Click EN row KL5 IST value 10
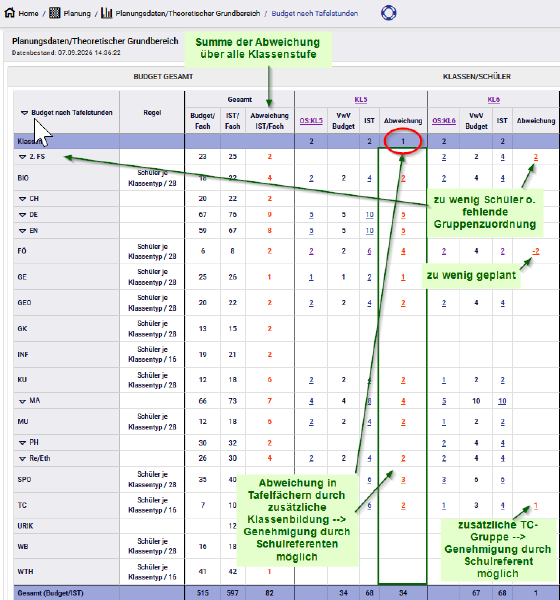 (x=369, y=231)
